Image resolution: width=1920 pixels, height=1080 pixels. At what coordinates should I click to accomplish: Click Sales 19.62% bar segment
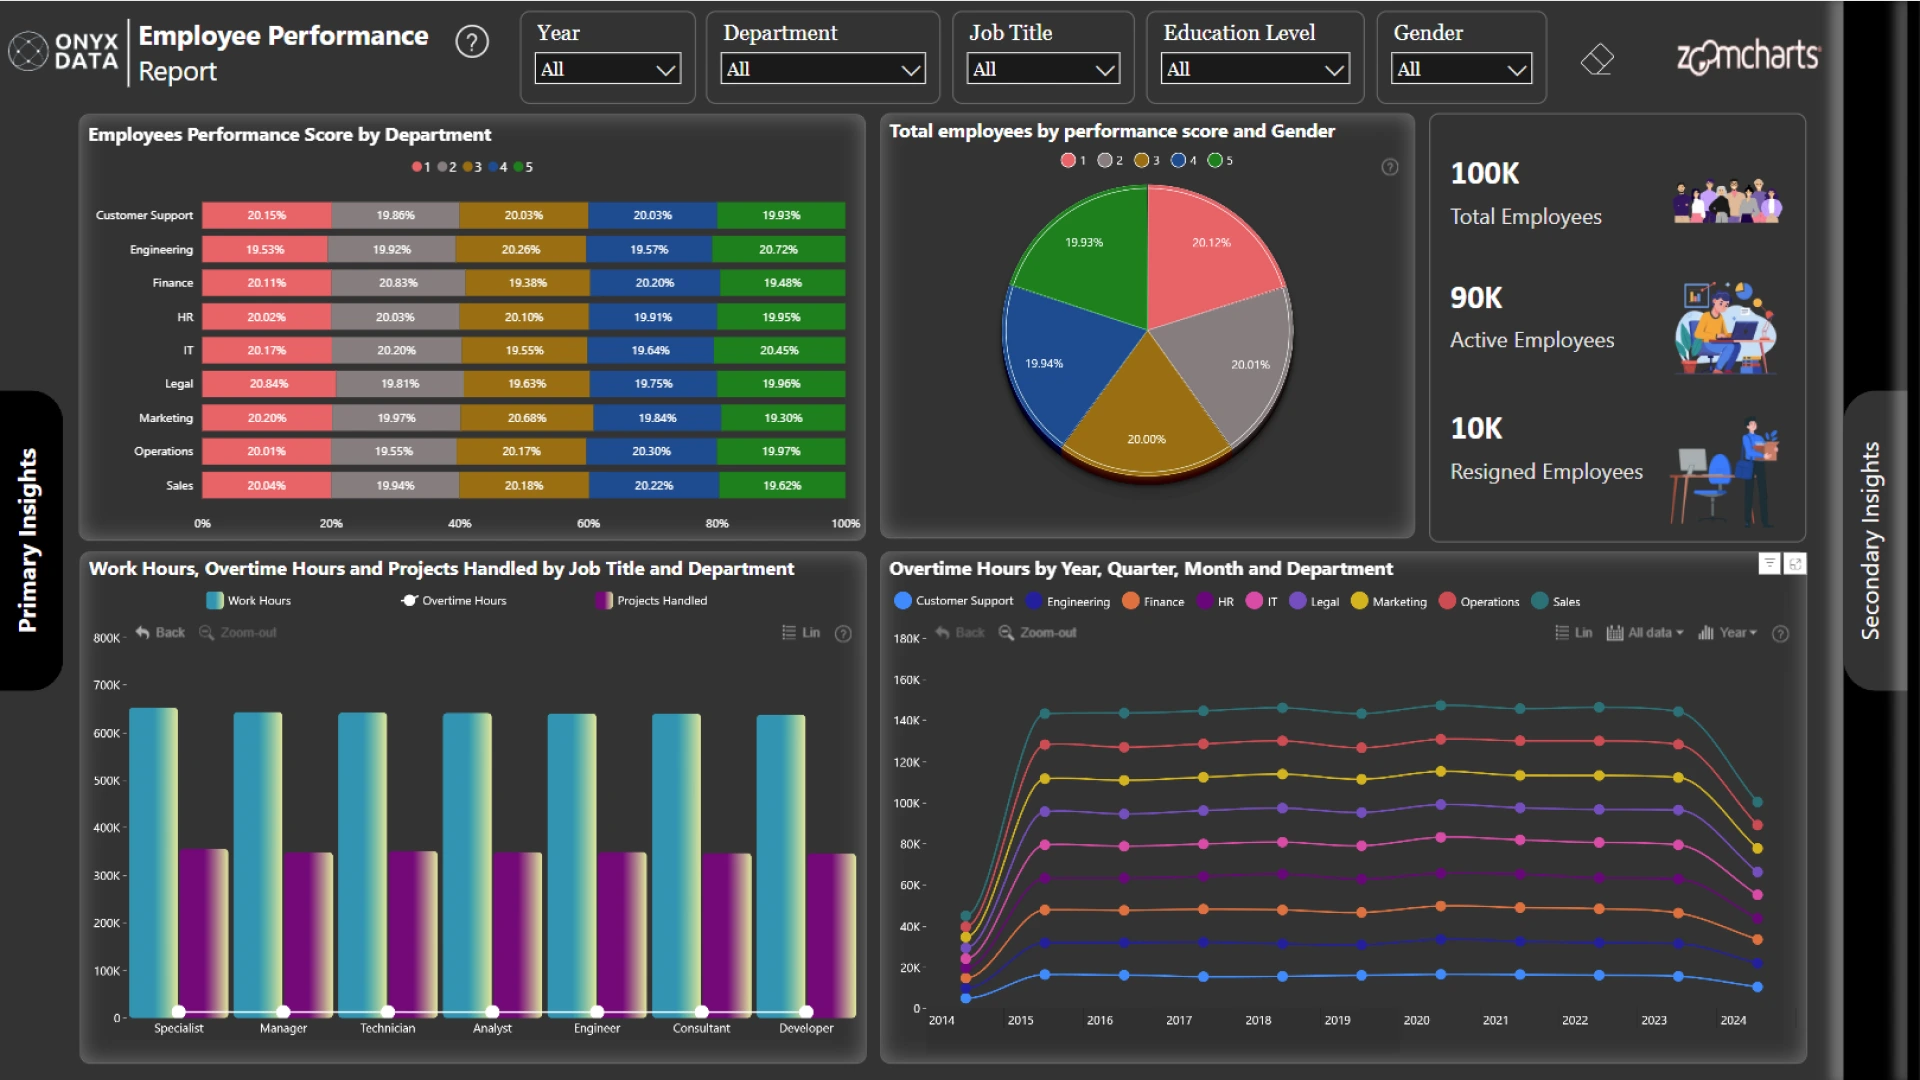782,485
